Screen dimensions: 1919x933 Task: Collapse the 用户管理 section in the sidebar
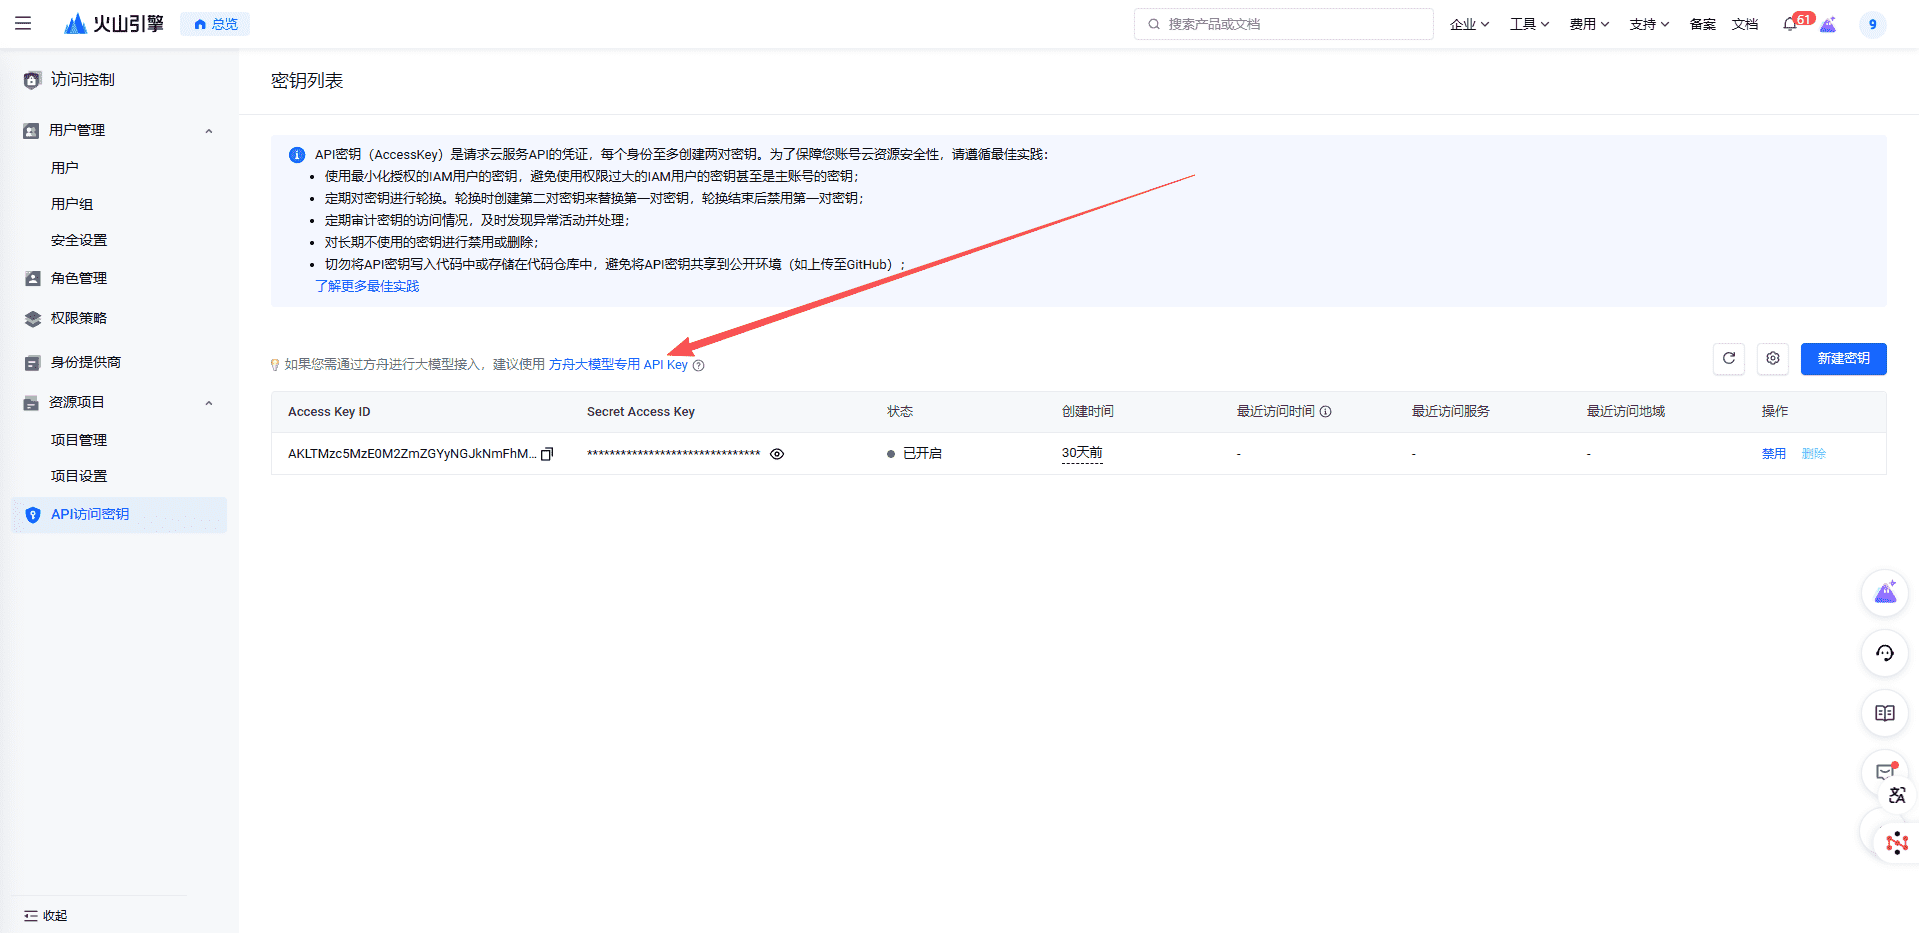[x=209, y=130]
